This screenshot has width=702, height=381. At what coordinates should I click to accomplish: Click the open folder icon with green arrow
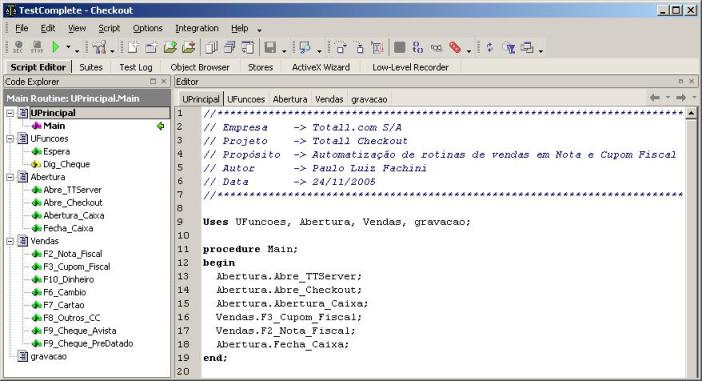[170, 47]
